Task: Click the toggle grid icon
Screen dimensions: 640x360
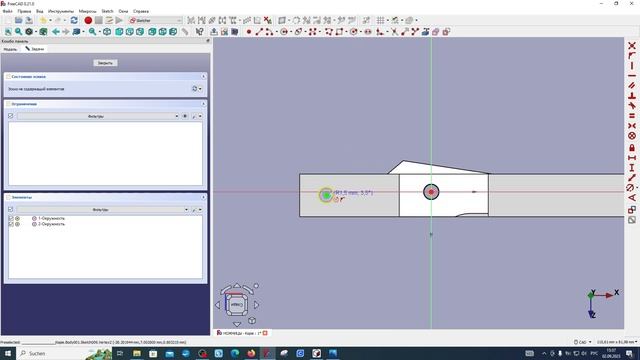Action: [x=380, y=20]
